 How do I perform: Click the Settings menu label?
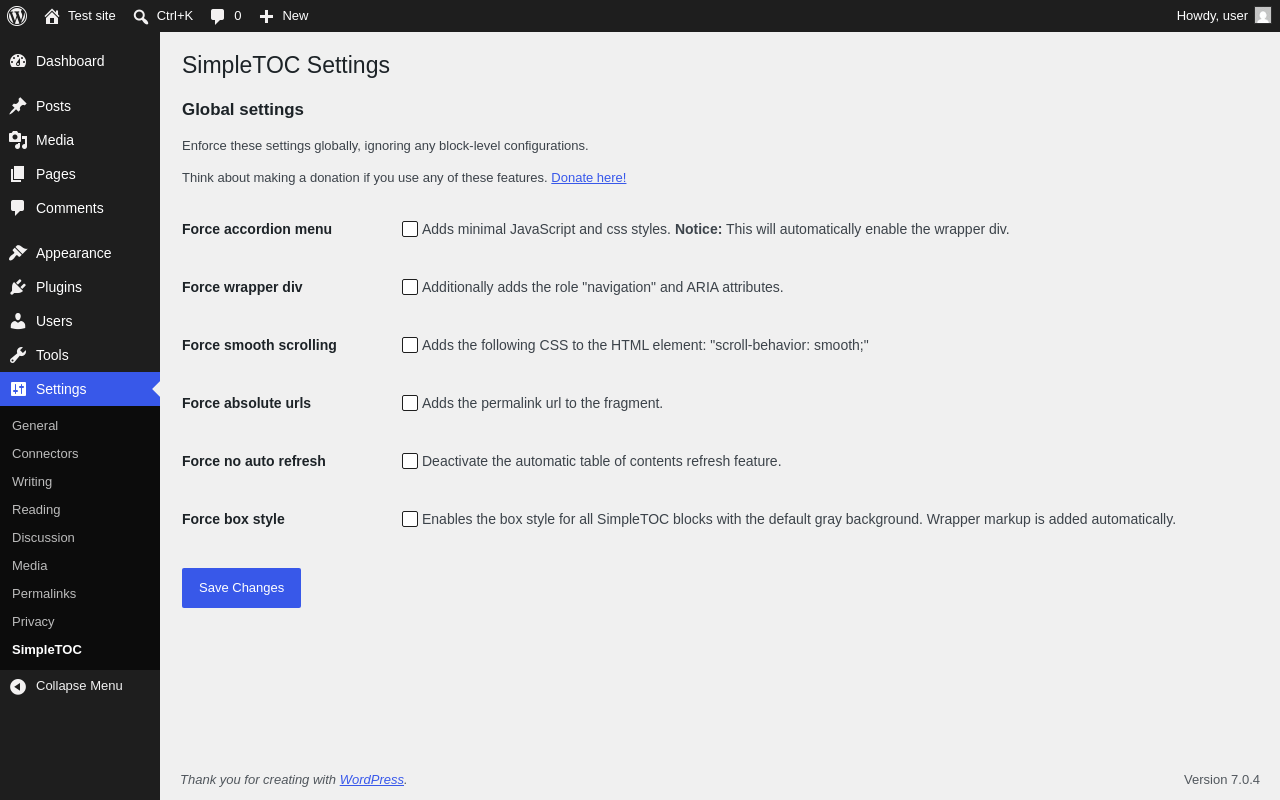point(61,389)
